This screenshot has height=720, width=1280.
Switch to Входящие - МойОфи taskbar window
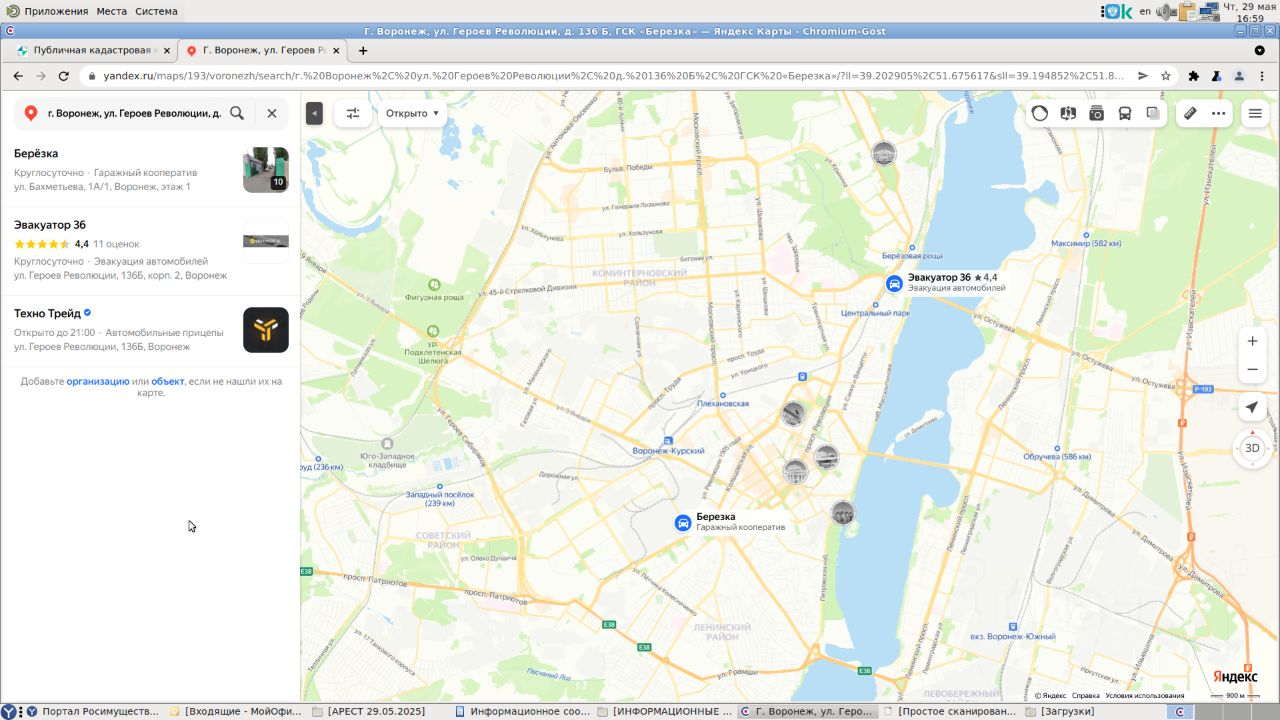click(236, 711)
